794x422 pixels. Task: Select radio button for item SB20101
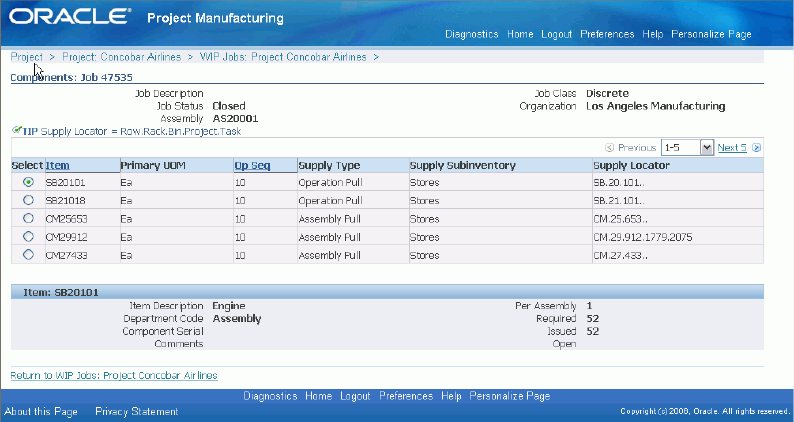pyautogui.click(x=28, y=182)
